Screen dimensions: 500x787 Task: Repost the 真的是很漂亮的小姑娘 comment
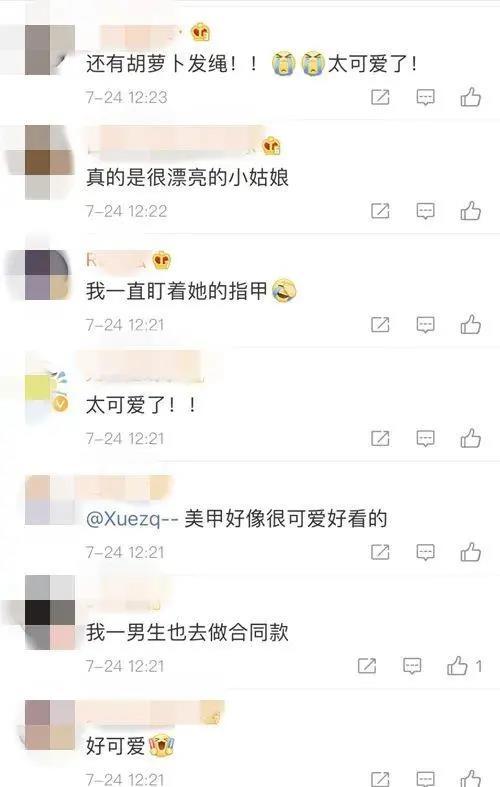[x=380, y=211]
